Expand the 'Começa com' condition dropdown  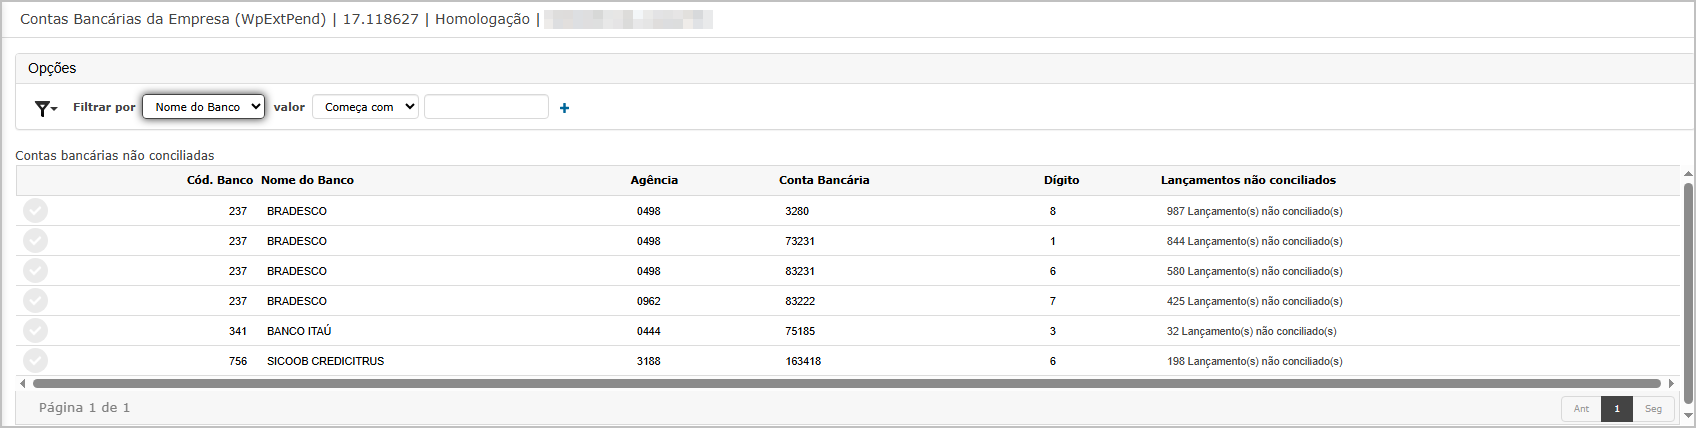pos(365,107)
